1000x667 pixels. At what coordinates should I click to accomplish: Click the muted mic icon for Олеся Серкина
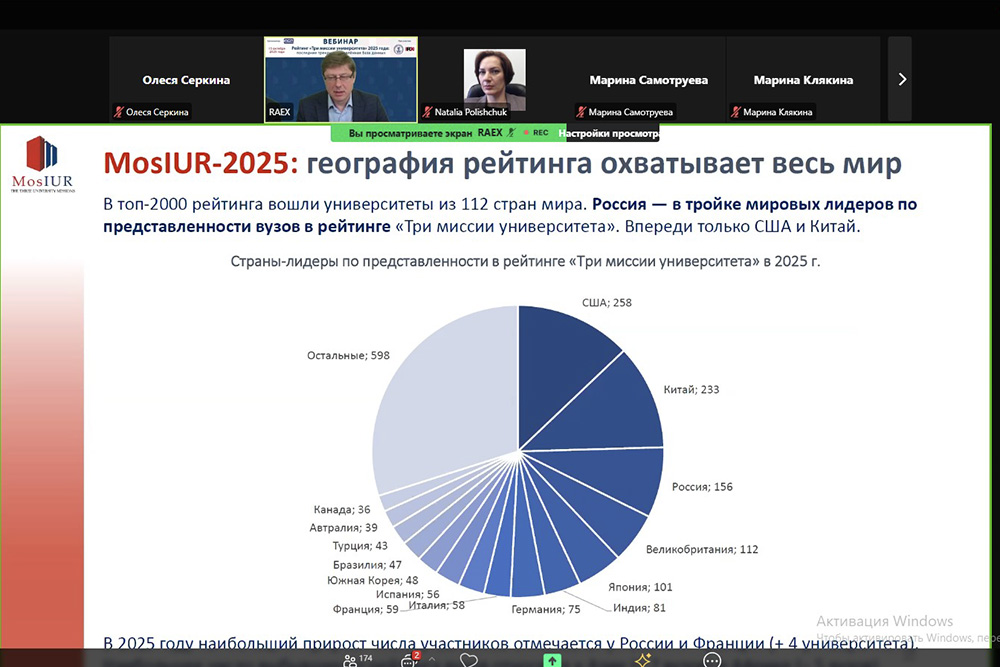click(x=119, y=112)
